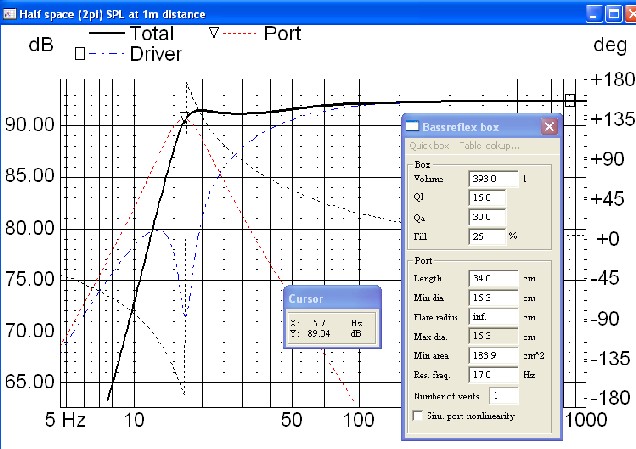Click the greyed Max dia. field
The height and width of the screenshot is (449, 636).
click(x=493, y=336)
